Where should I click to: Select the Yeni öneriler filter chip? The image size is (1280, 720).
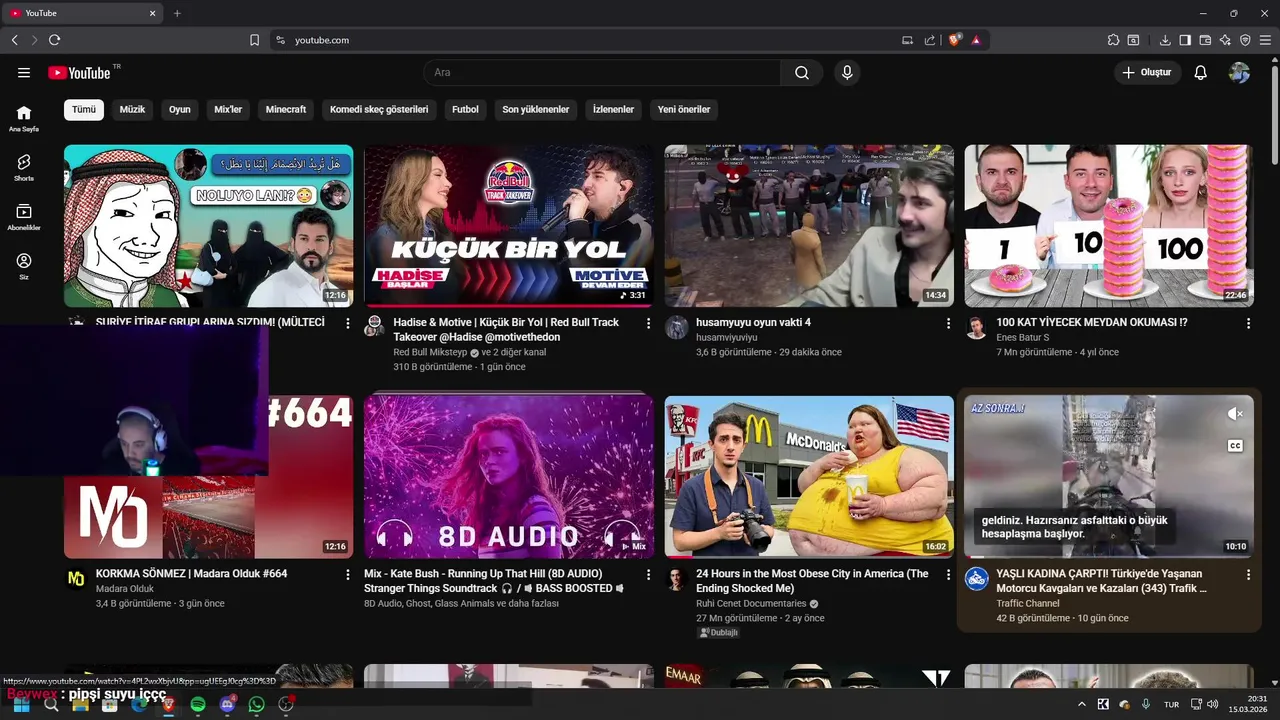[684, 109]
